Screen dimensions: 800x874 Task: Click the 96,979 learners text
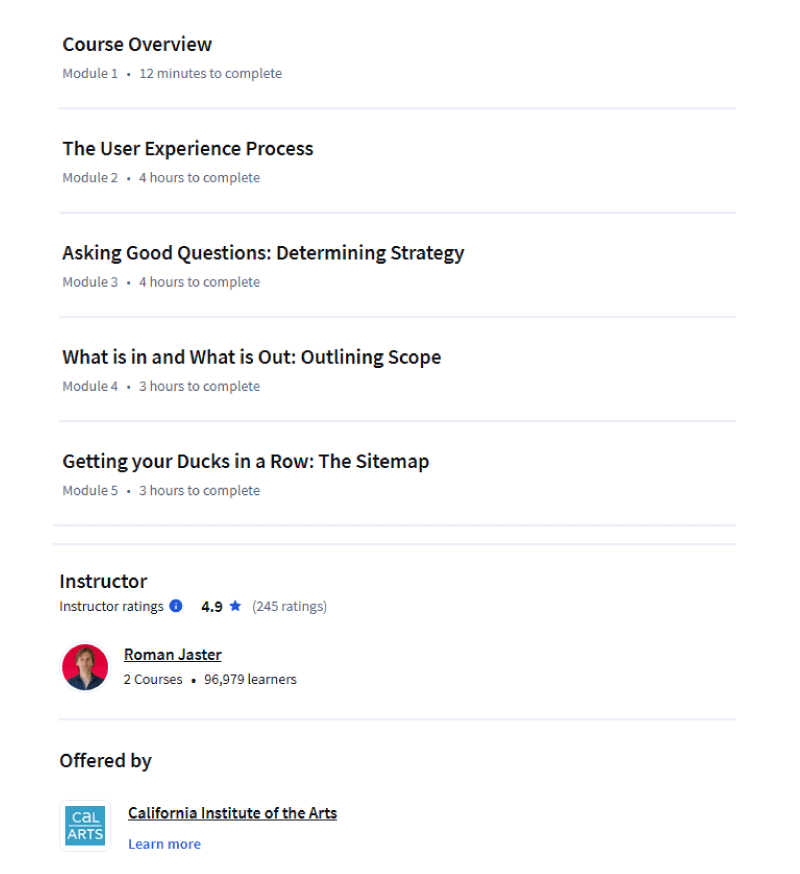coord(250,679)
